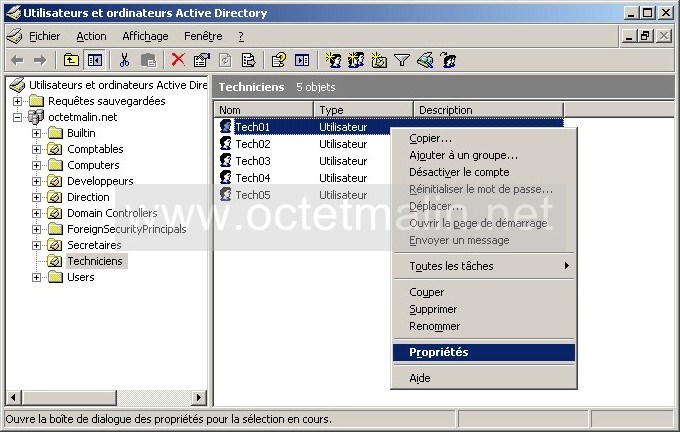Go up one level with folder icon

coord(71,60)
